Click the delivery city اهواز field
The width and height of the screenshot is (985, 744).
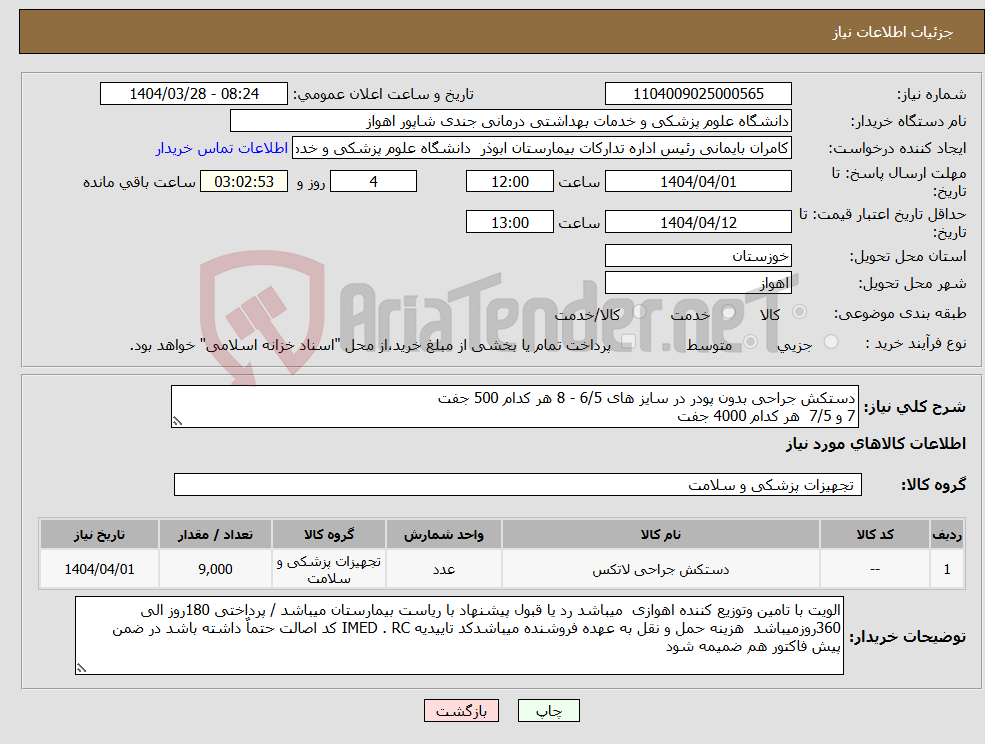coord(698,283)
